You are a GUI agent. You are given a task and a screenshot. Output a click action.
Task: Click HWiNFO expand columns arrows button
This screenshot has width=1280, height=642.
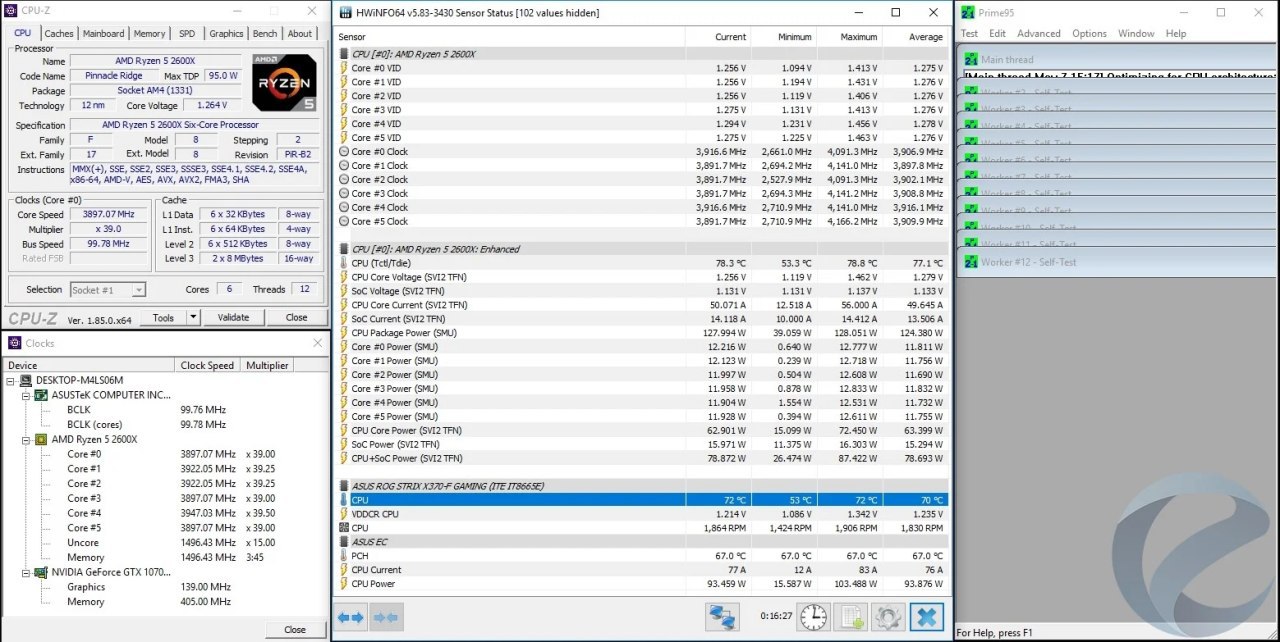351,617
